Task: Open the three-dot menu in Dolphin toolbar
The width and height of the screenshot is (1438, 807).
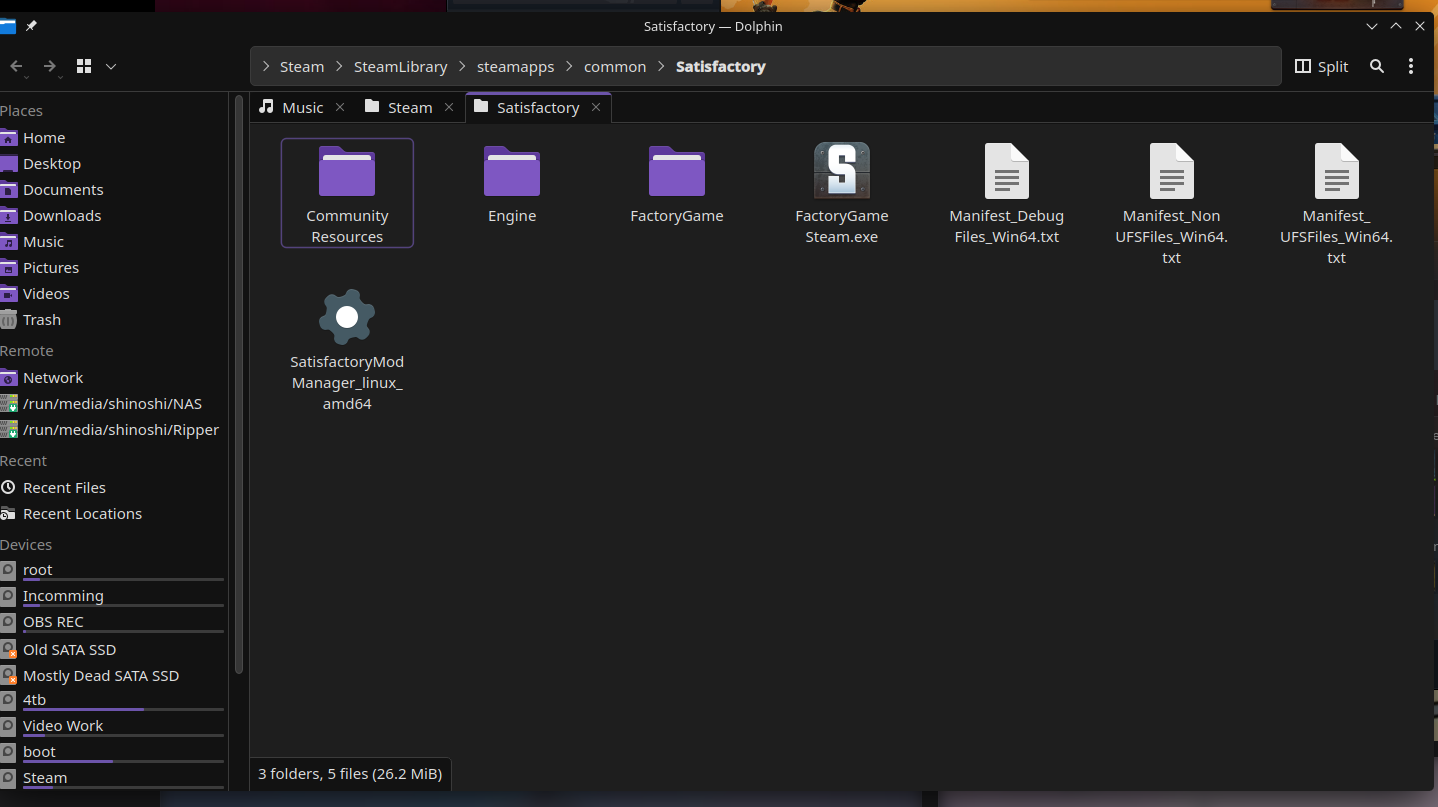Action: point(1411,66)
